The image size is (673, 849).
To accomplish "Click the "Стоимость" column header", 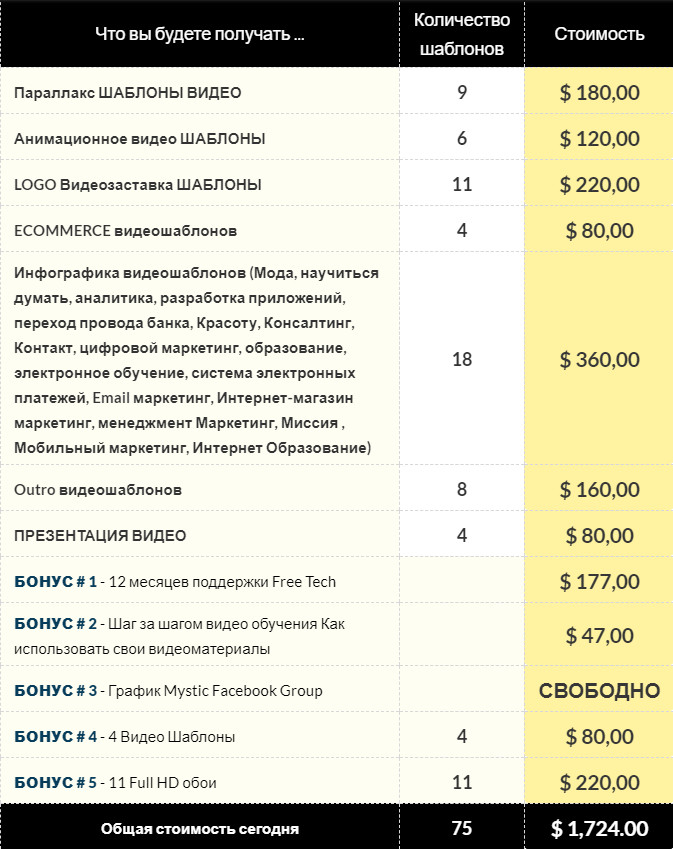I will tap(599, 34).
